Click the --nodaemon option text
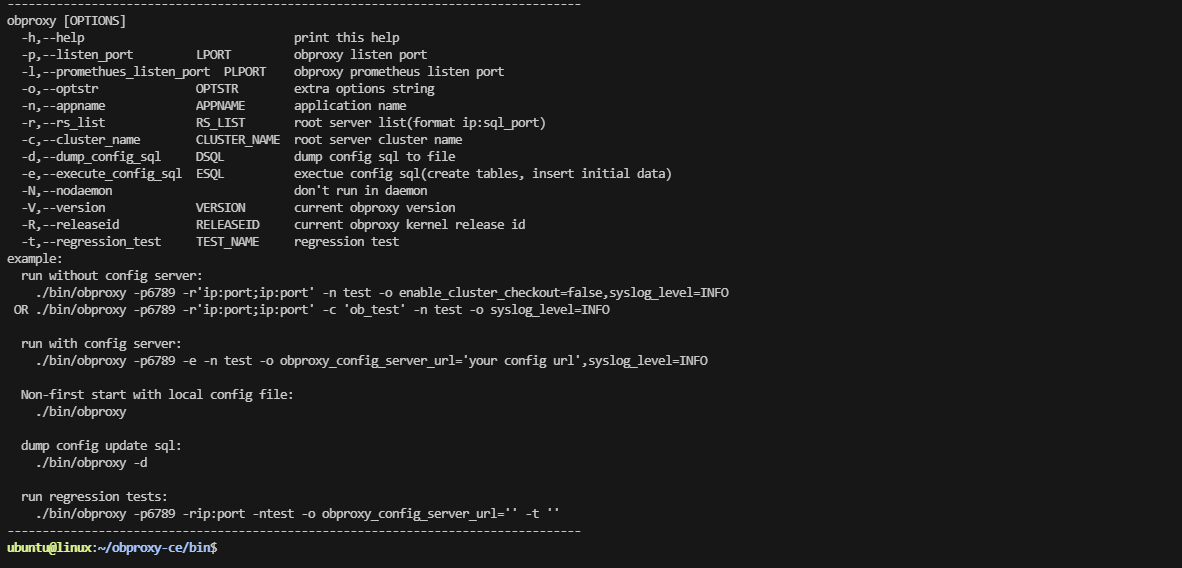Viewport: 1182px width, 568px height. [74, 191]
